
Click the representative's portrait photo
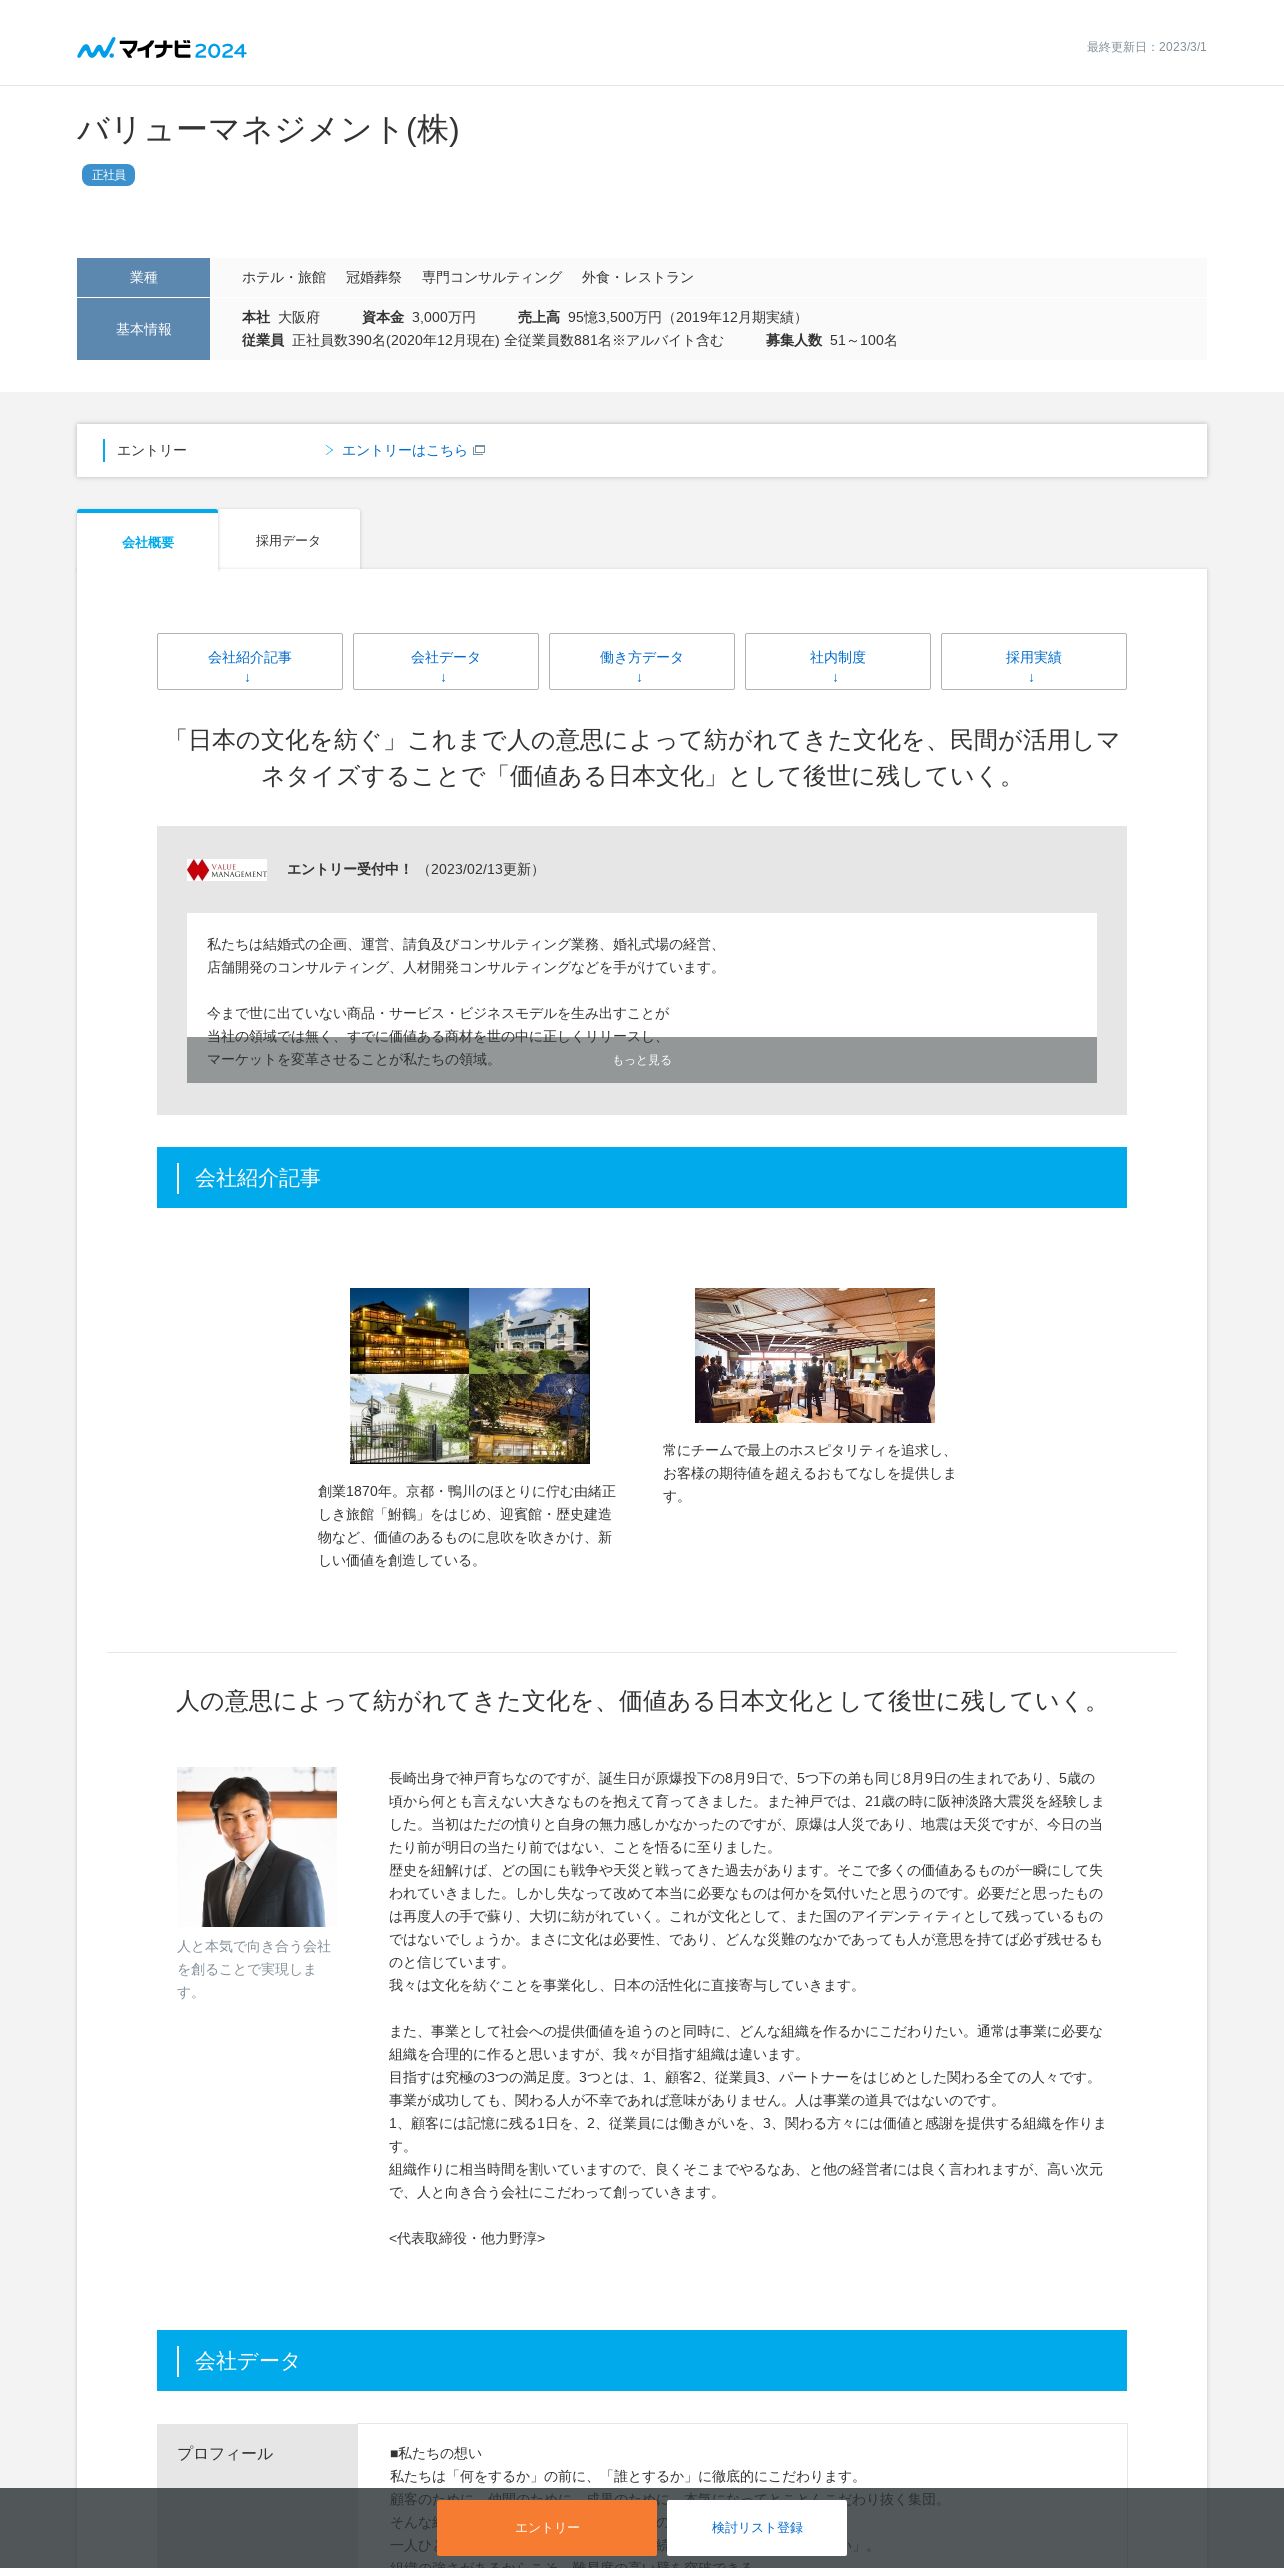tap(257, 1847)
